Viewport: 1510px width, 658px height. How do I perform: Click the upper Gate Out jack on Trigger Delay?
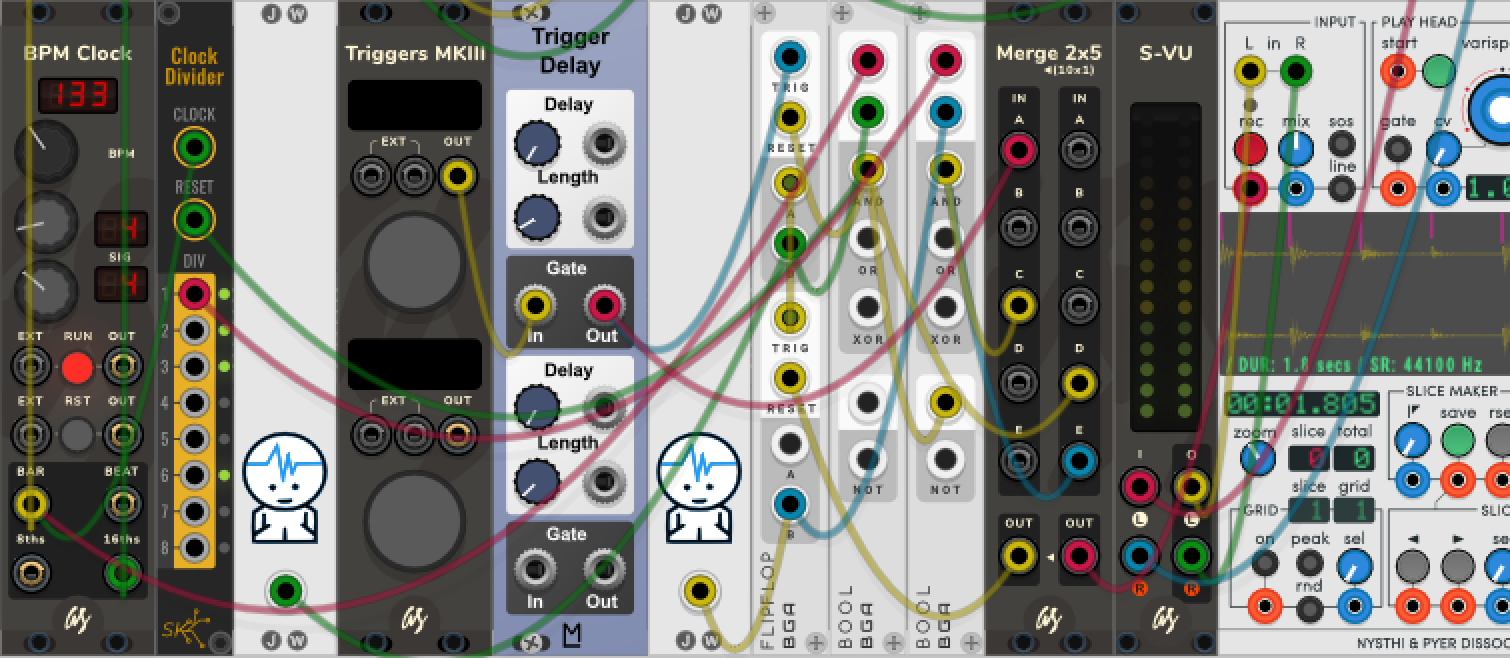pos(603,304)
